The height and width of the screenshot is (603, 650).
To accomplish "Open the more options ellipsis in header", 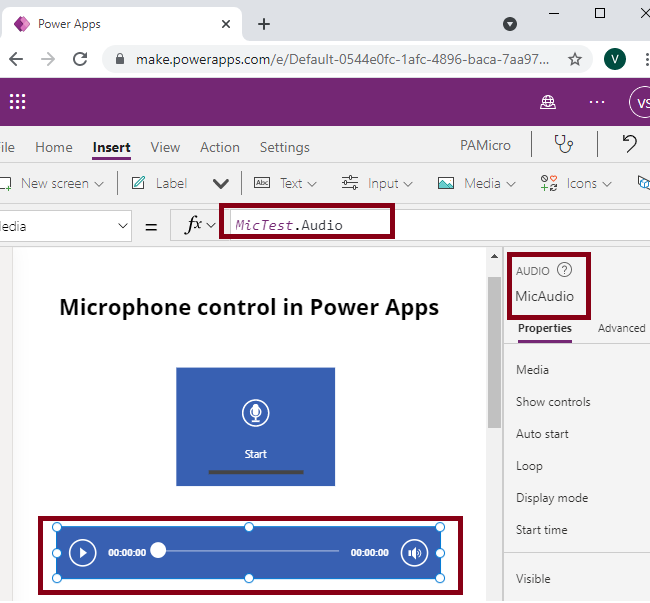I will click(597, 102).
